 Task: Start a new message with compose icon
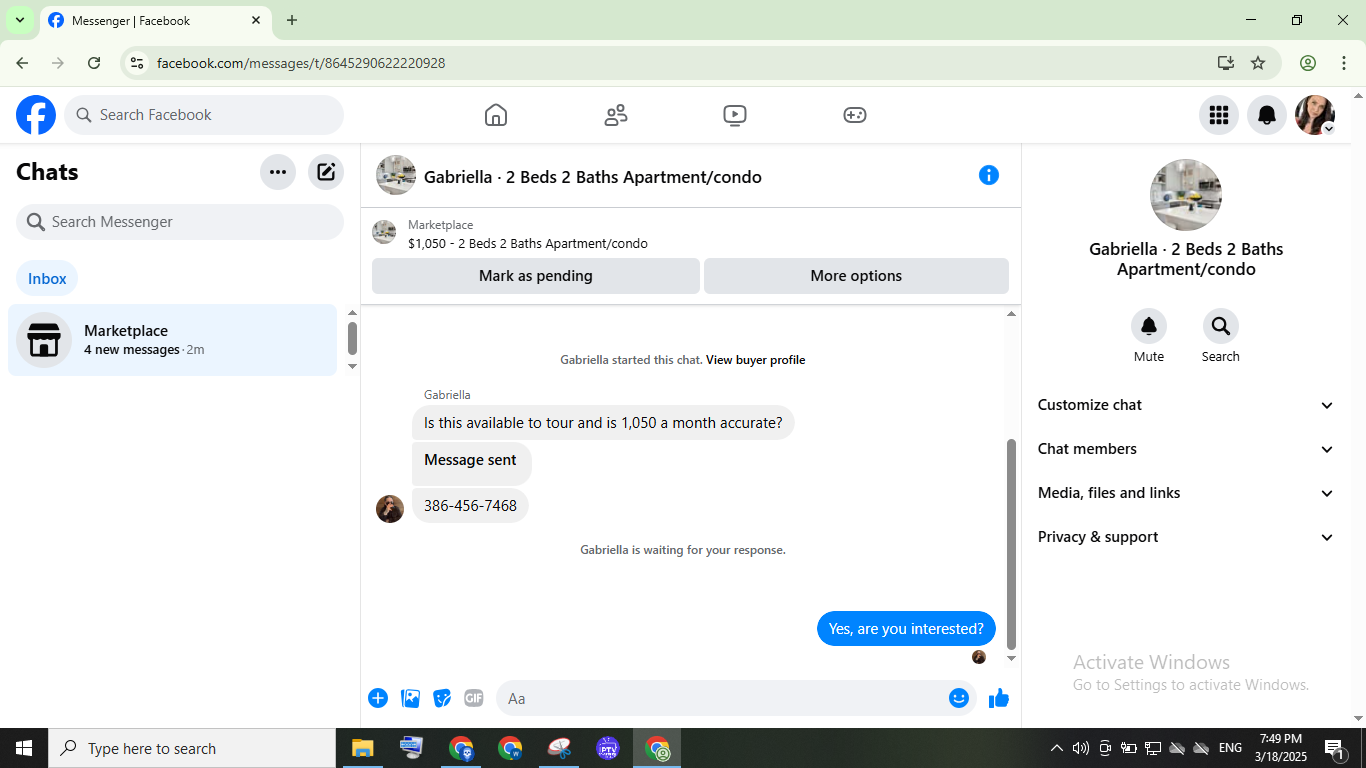point(326,172)
